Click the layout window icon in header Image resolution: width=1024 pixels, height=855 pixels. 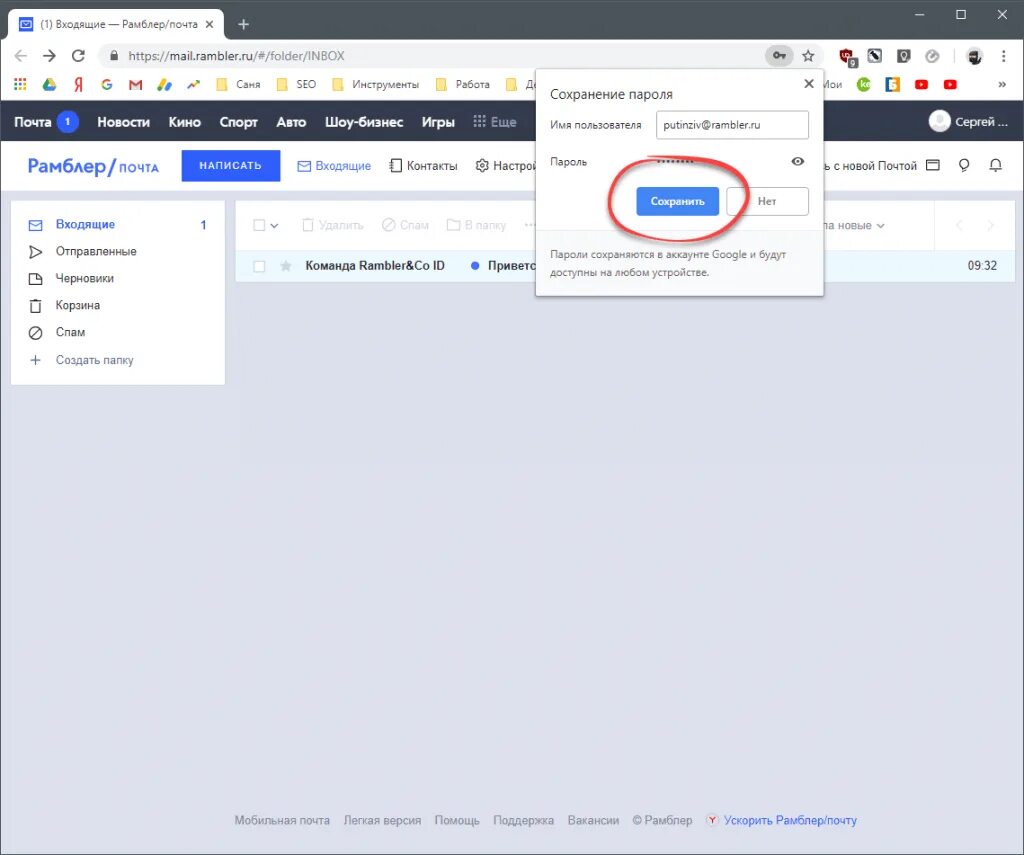(x=933, y=165)
